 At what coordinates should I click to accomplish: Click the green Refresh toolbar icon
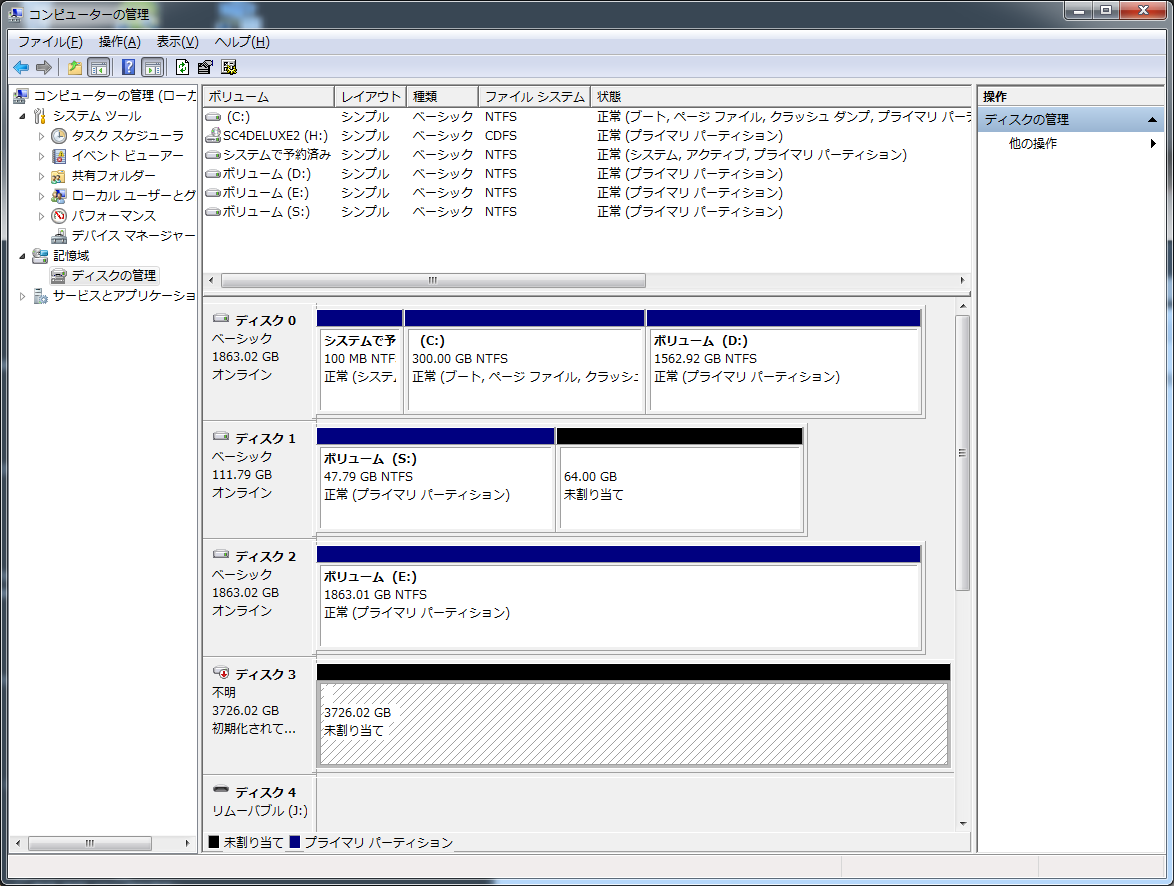click(182, 68)
